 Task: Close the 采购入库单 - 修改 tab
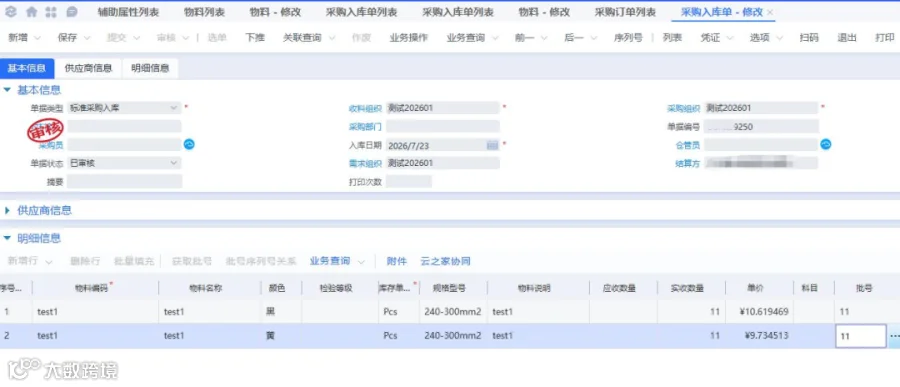point(770,12)
